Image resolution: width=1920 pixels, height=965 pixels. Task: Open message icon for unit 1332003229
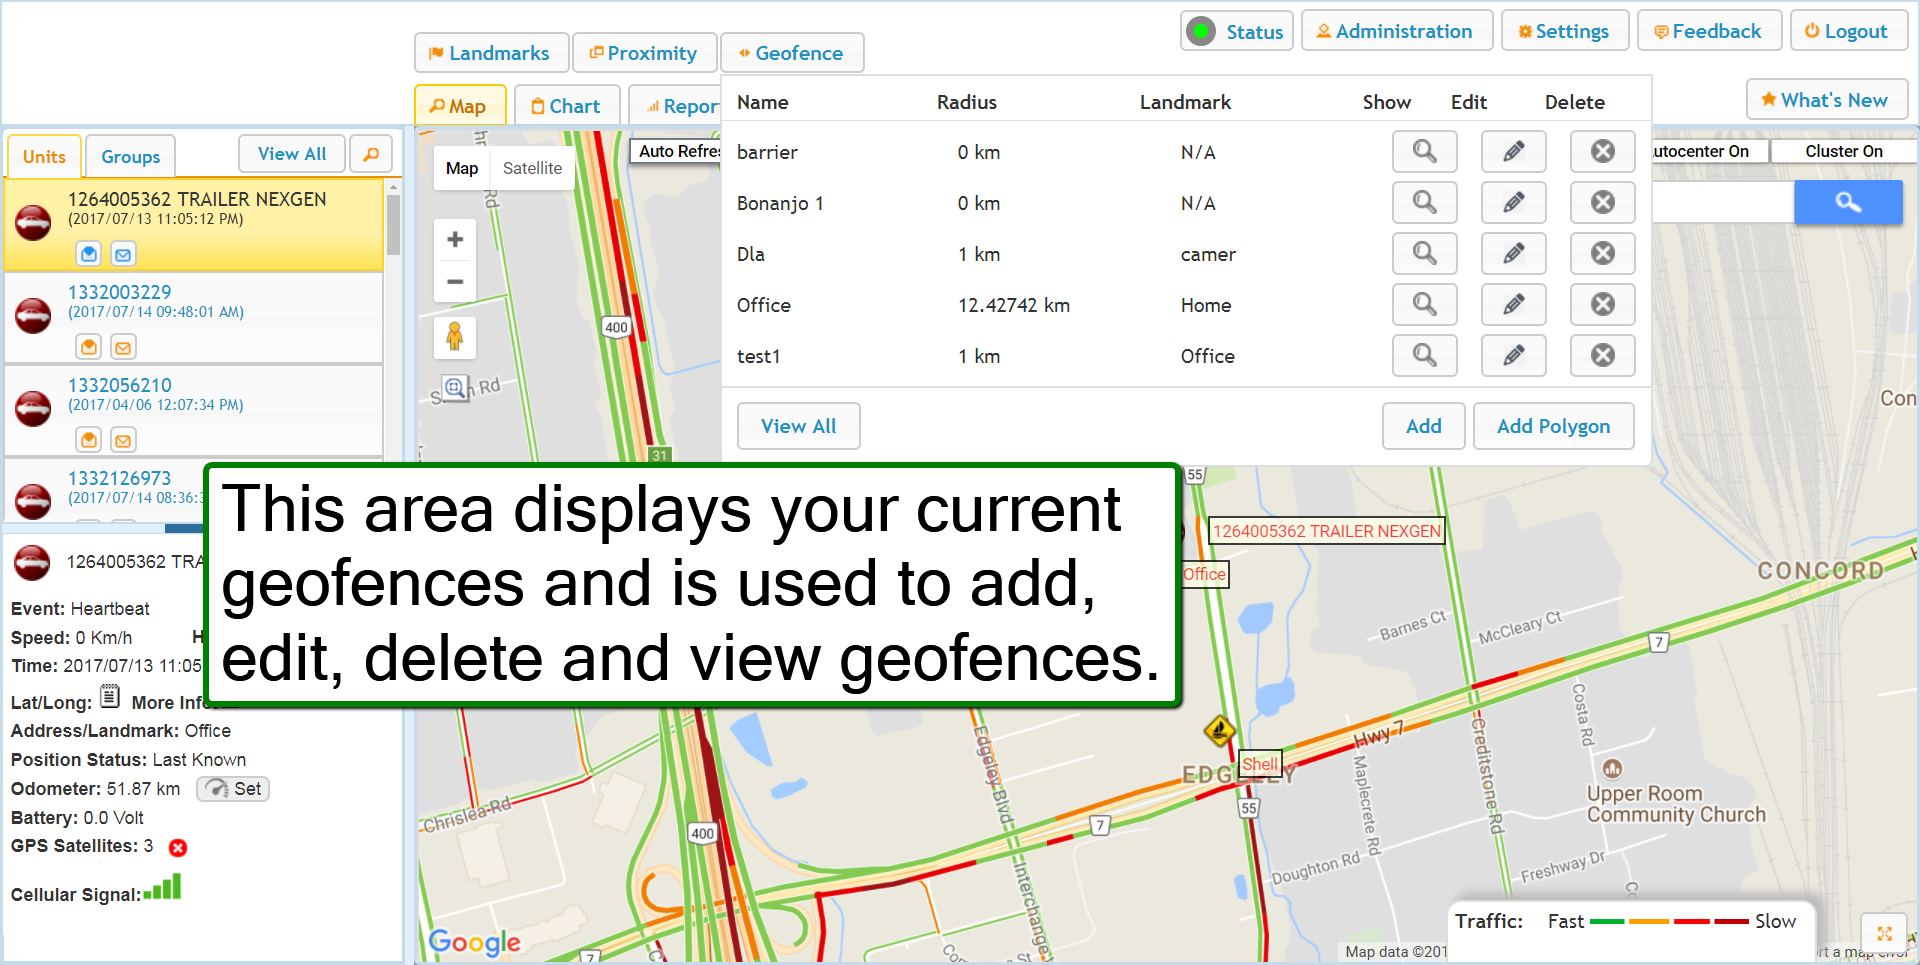point(123,348)
